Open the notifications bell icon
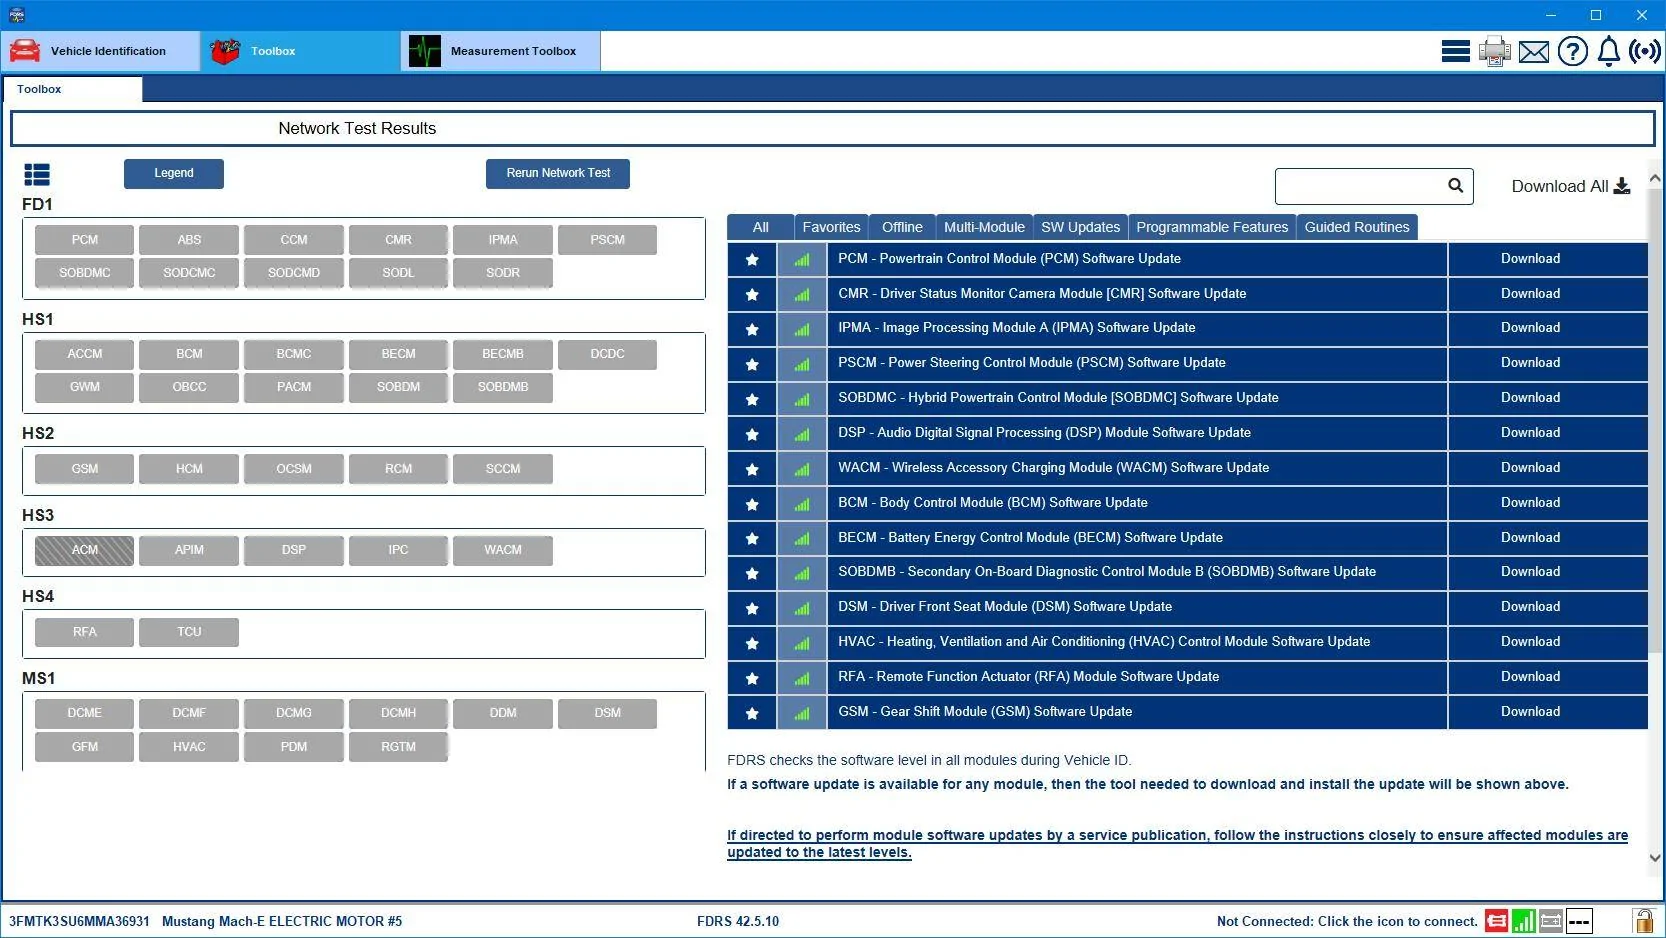This screenshot has width=1666, height=938. [1608, 51]
